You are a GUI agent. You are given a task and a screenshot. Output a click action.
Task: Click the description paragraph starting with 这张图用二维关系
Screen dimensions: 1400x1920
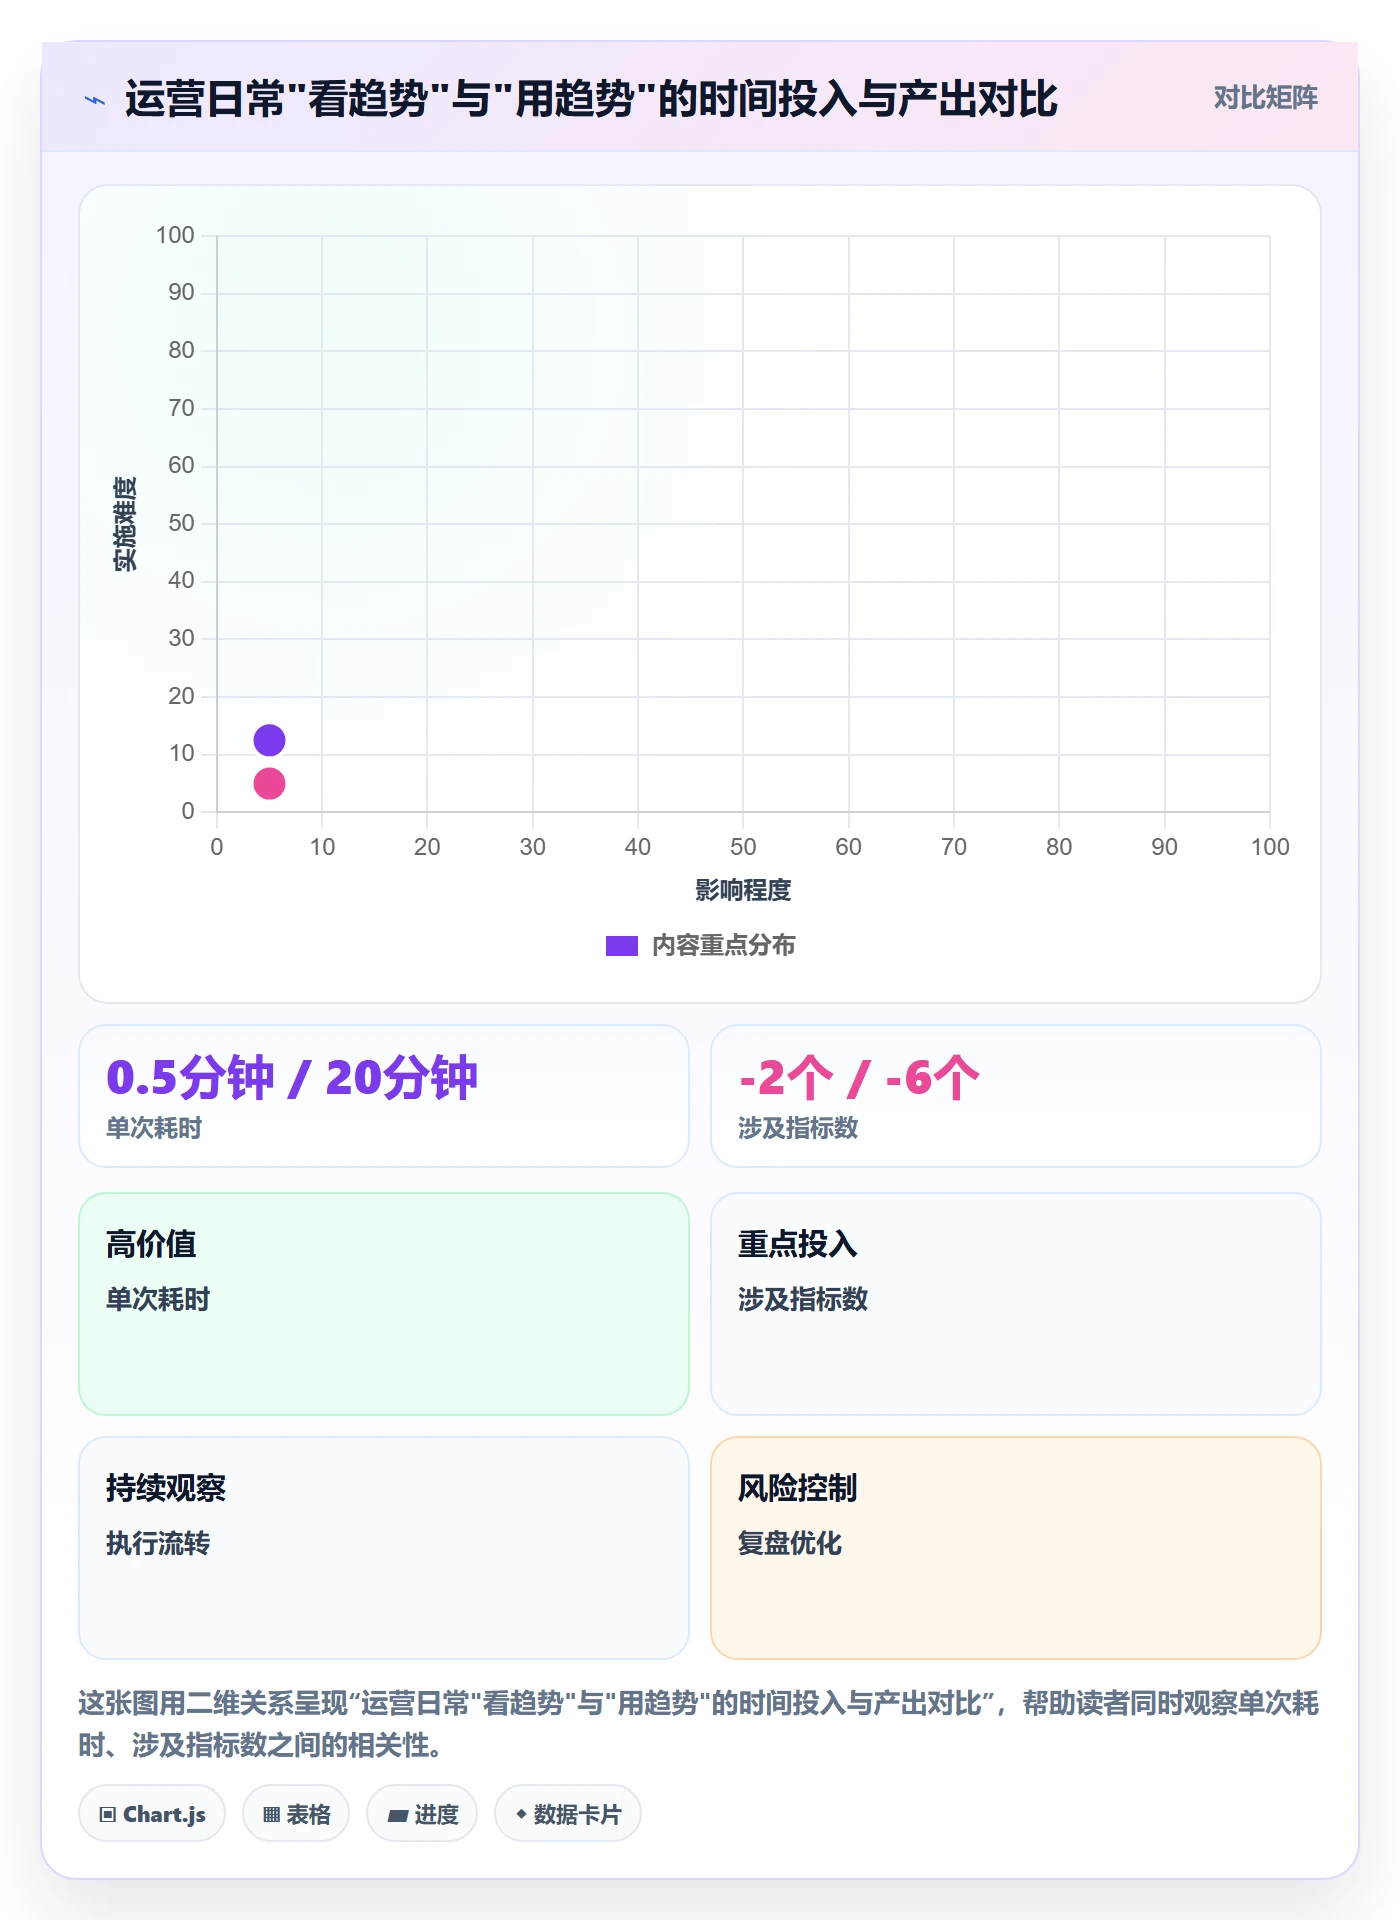coord(699,1724)
